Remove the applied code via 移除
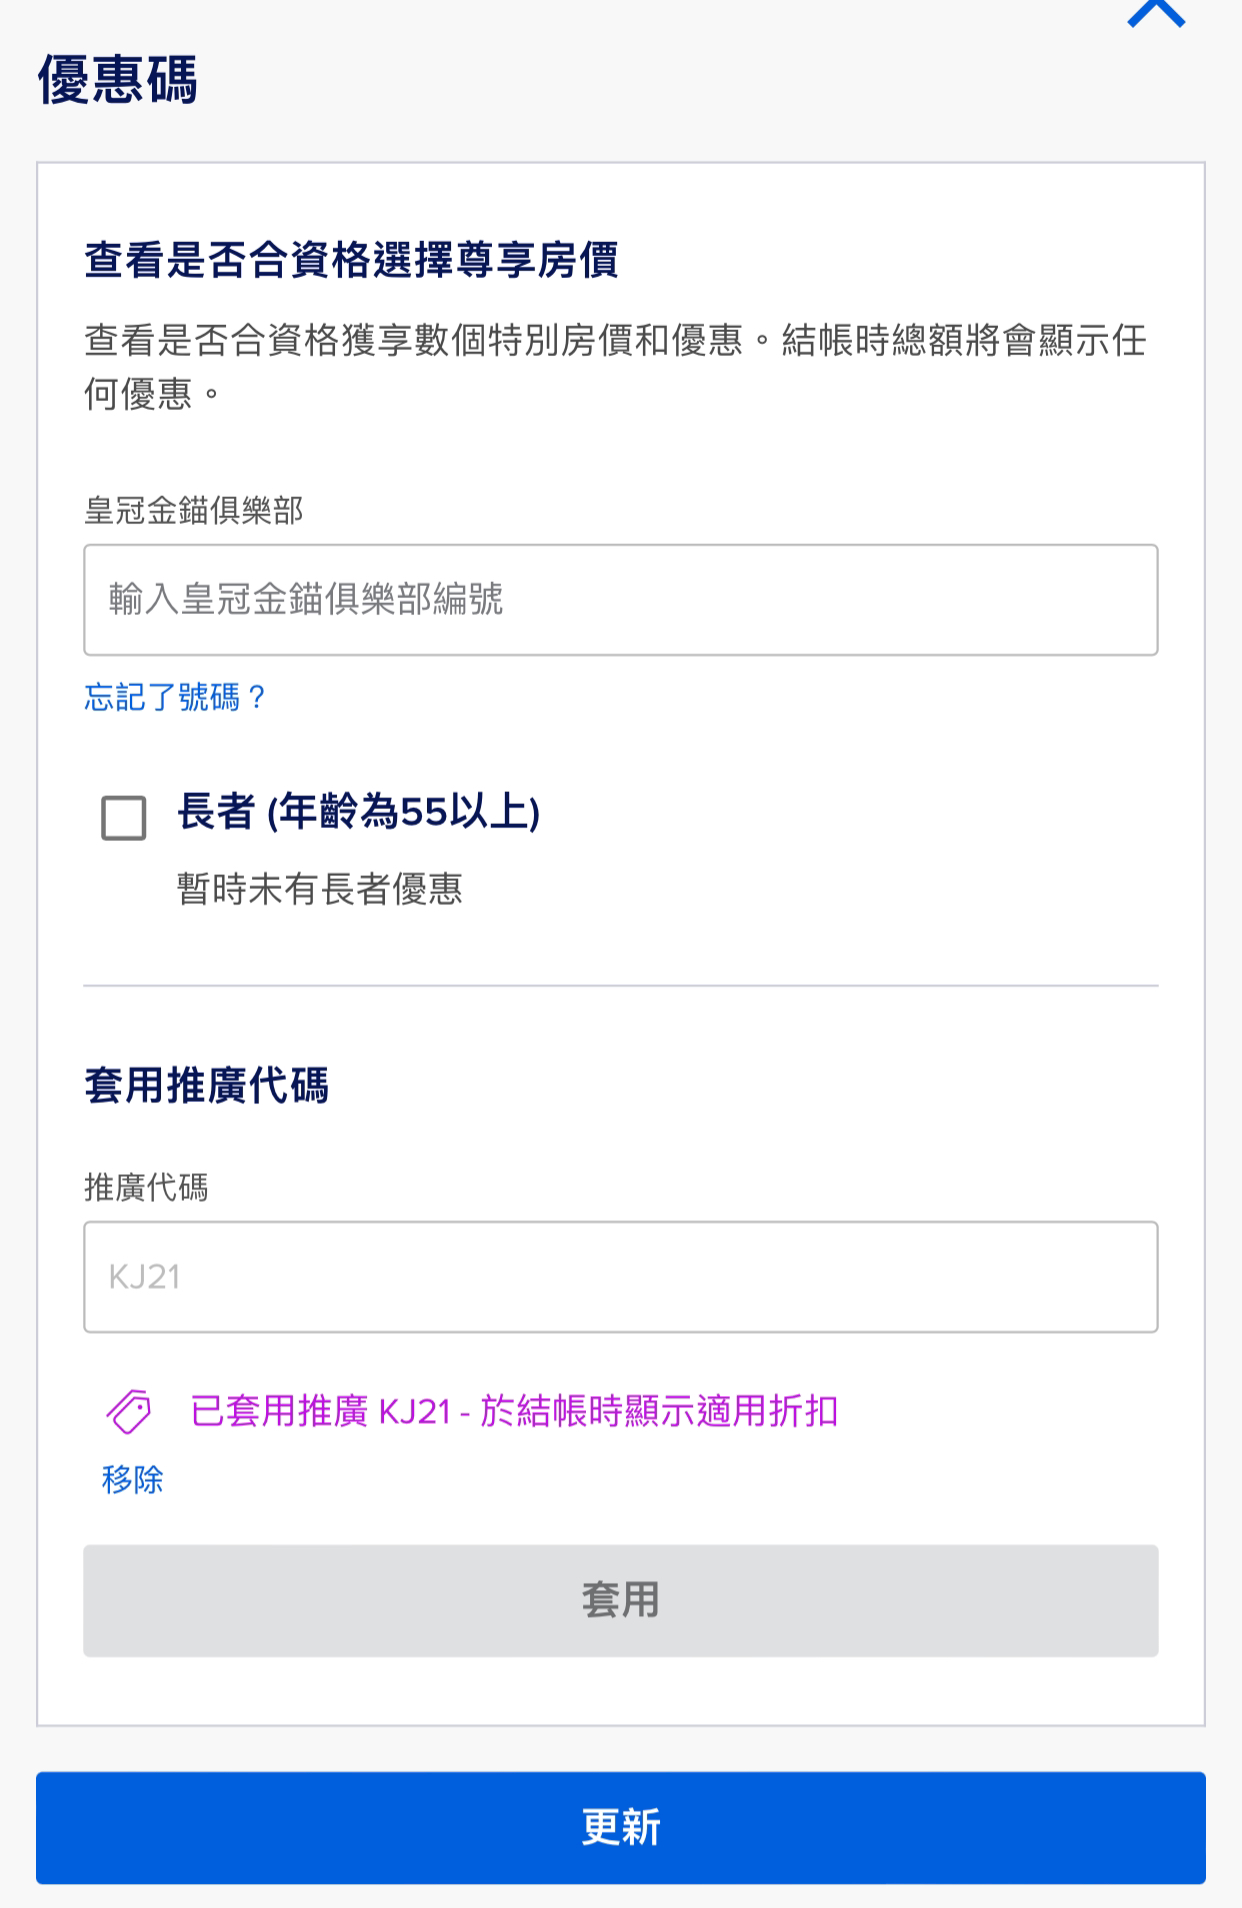This screenshot has width=1242, height=1908. click(x=132, y=1479)
